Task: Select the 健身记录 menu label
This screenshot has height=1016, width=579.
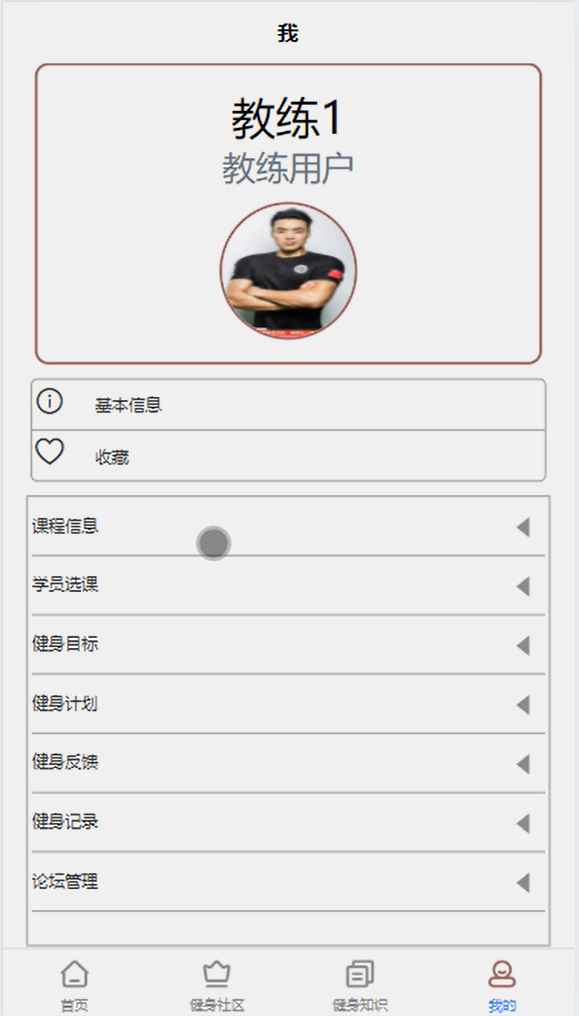Action: pos(65,822)
